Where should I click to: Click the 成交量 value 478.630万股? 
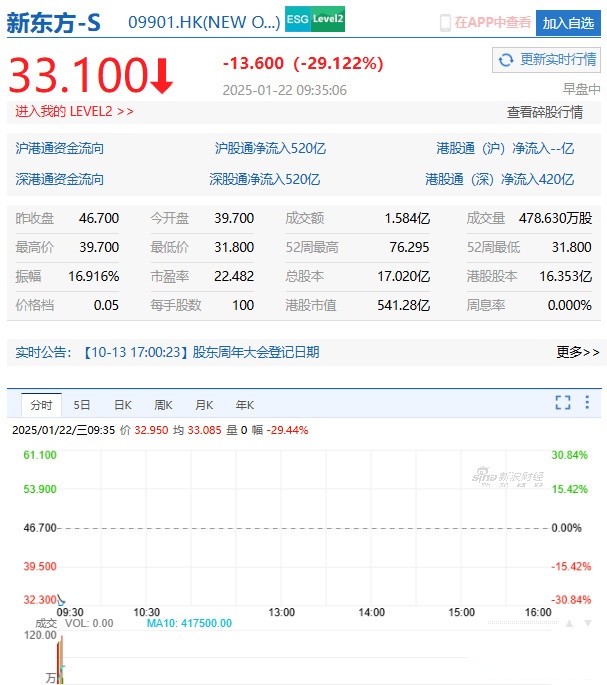coord(555,218)
